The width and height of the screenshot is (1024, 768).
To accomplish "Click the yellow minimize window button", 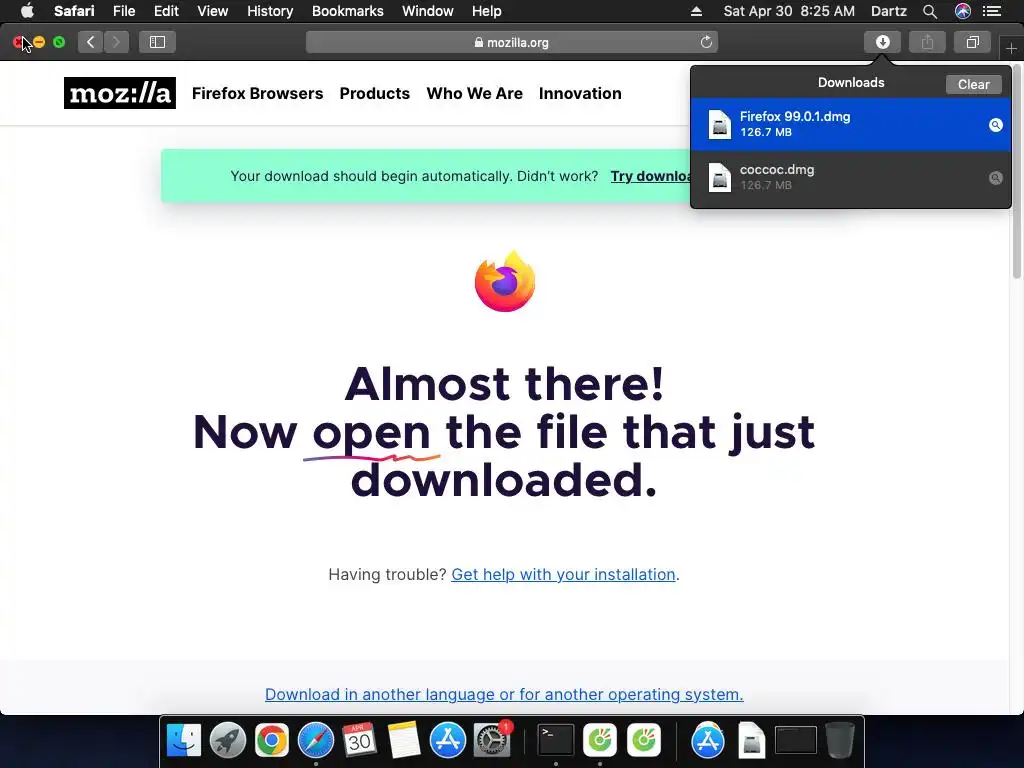I will tap(39, 42).
